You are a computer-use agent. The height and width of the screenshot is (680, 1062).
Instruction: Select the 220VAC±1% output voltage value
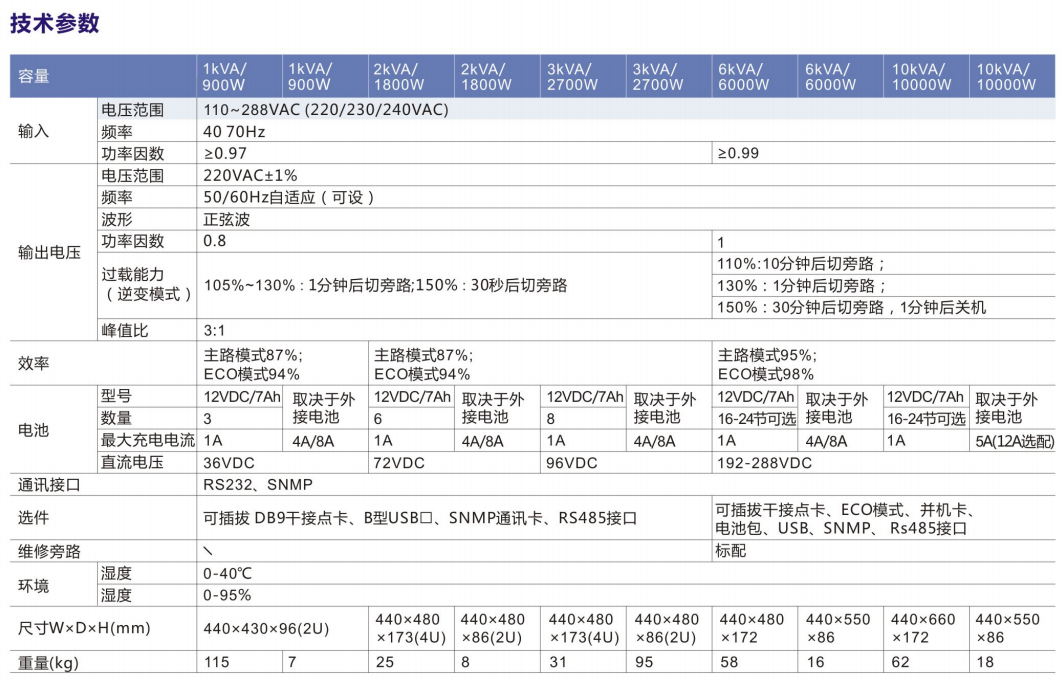[251, 175]
